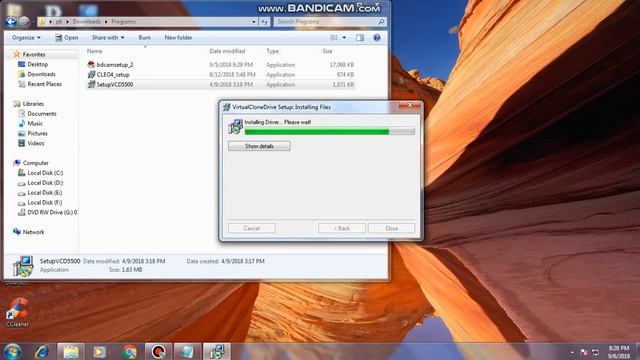Select Favorites in the navigation pane

[x=34, y=54]
